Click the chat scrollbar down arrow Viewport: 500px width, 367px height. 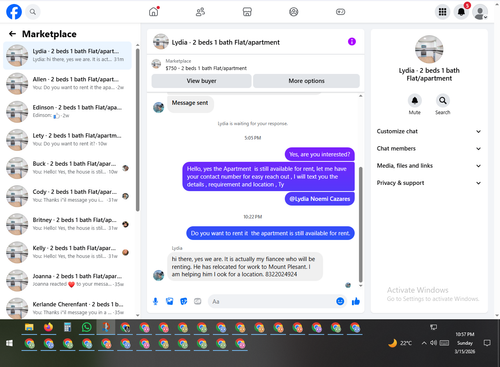tap(360, 286)
